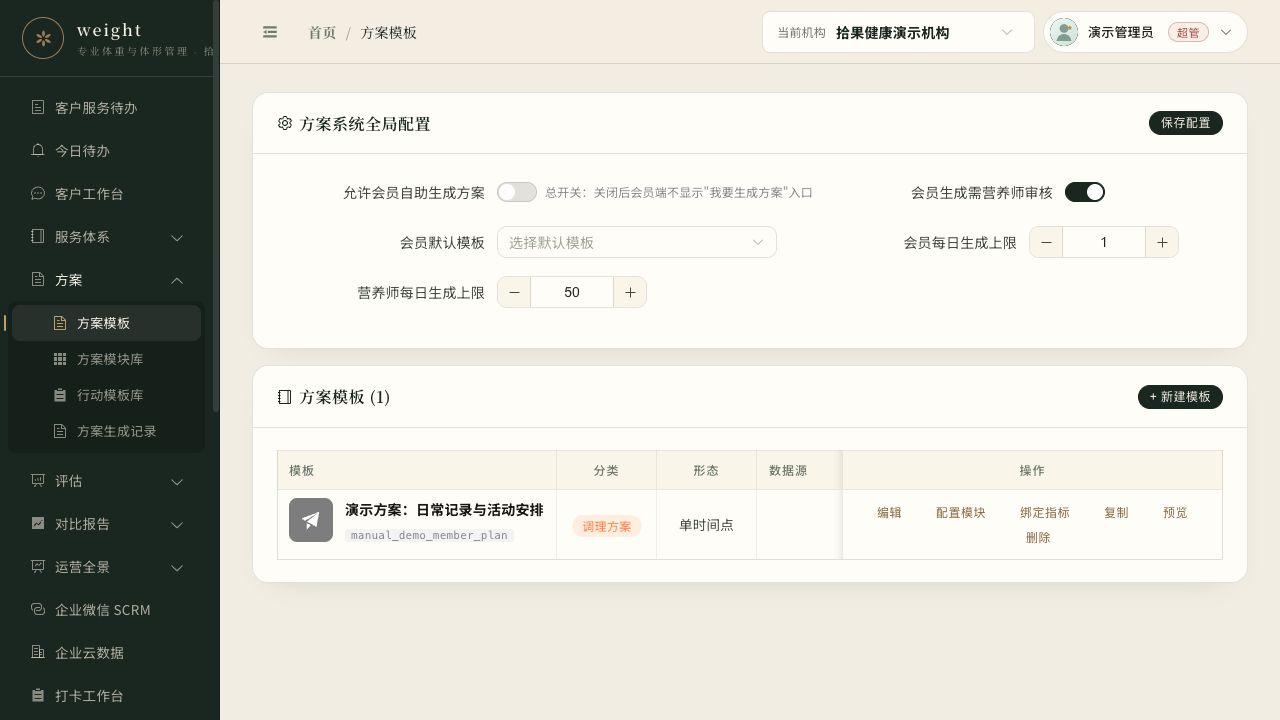This screenshot has height=720, width=1280.
Task: Click the user avatar icon
Action: (x=1064, y=32)
